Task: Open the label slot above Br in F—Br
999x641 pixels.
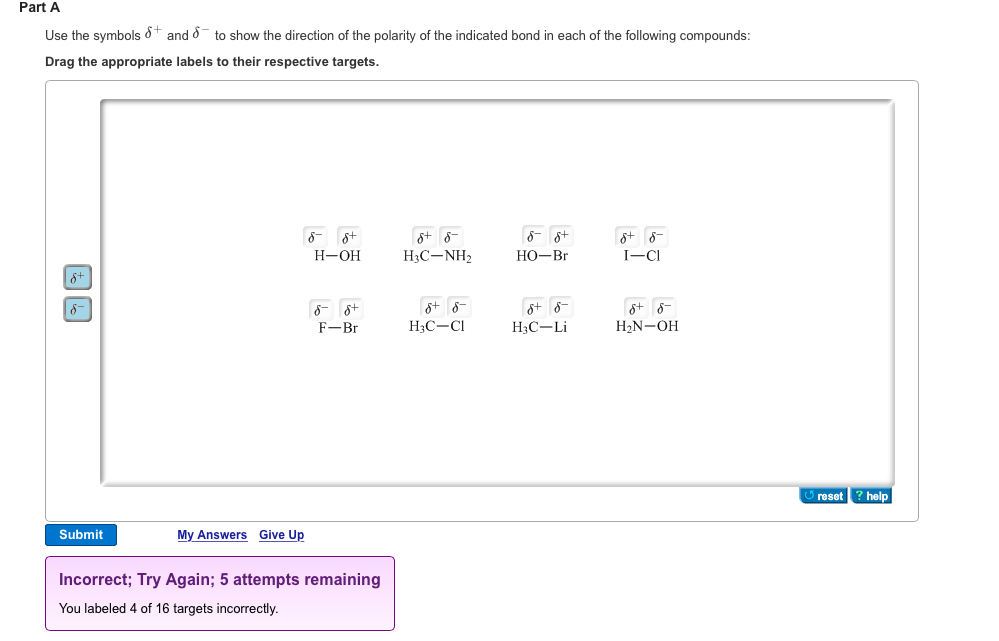Action: tap(348, 308)
